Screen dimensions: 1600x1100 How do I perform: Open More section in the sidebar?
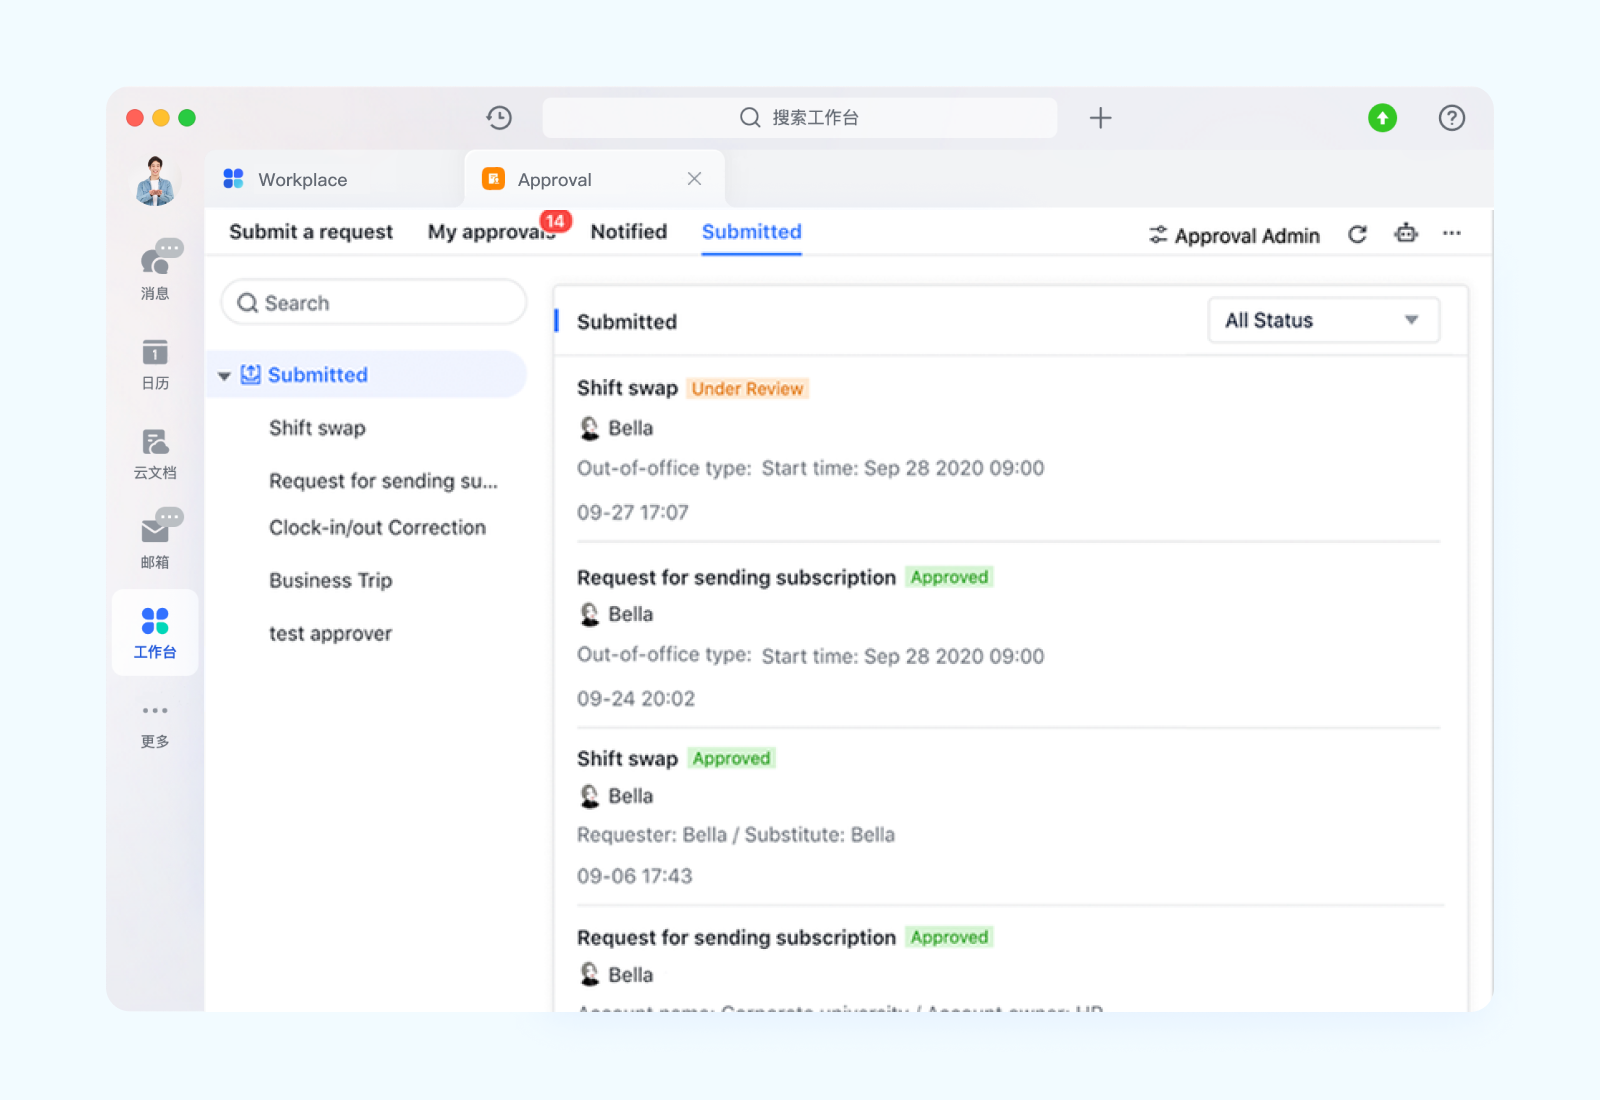click(155, 723)
